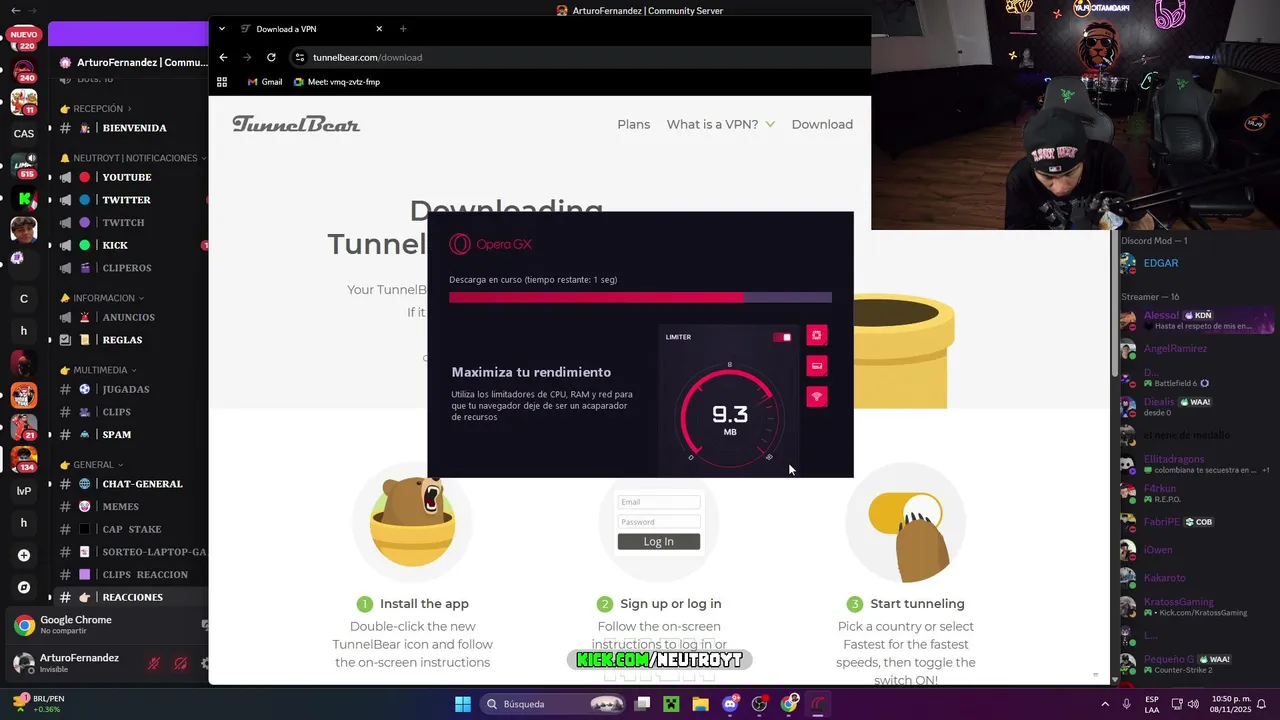Open the ANUNCIOS channel

pyautogui.click(x=130, y=317)
